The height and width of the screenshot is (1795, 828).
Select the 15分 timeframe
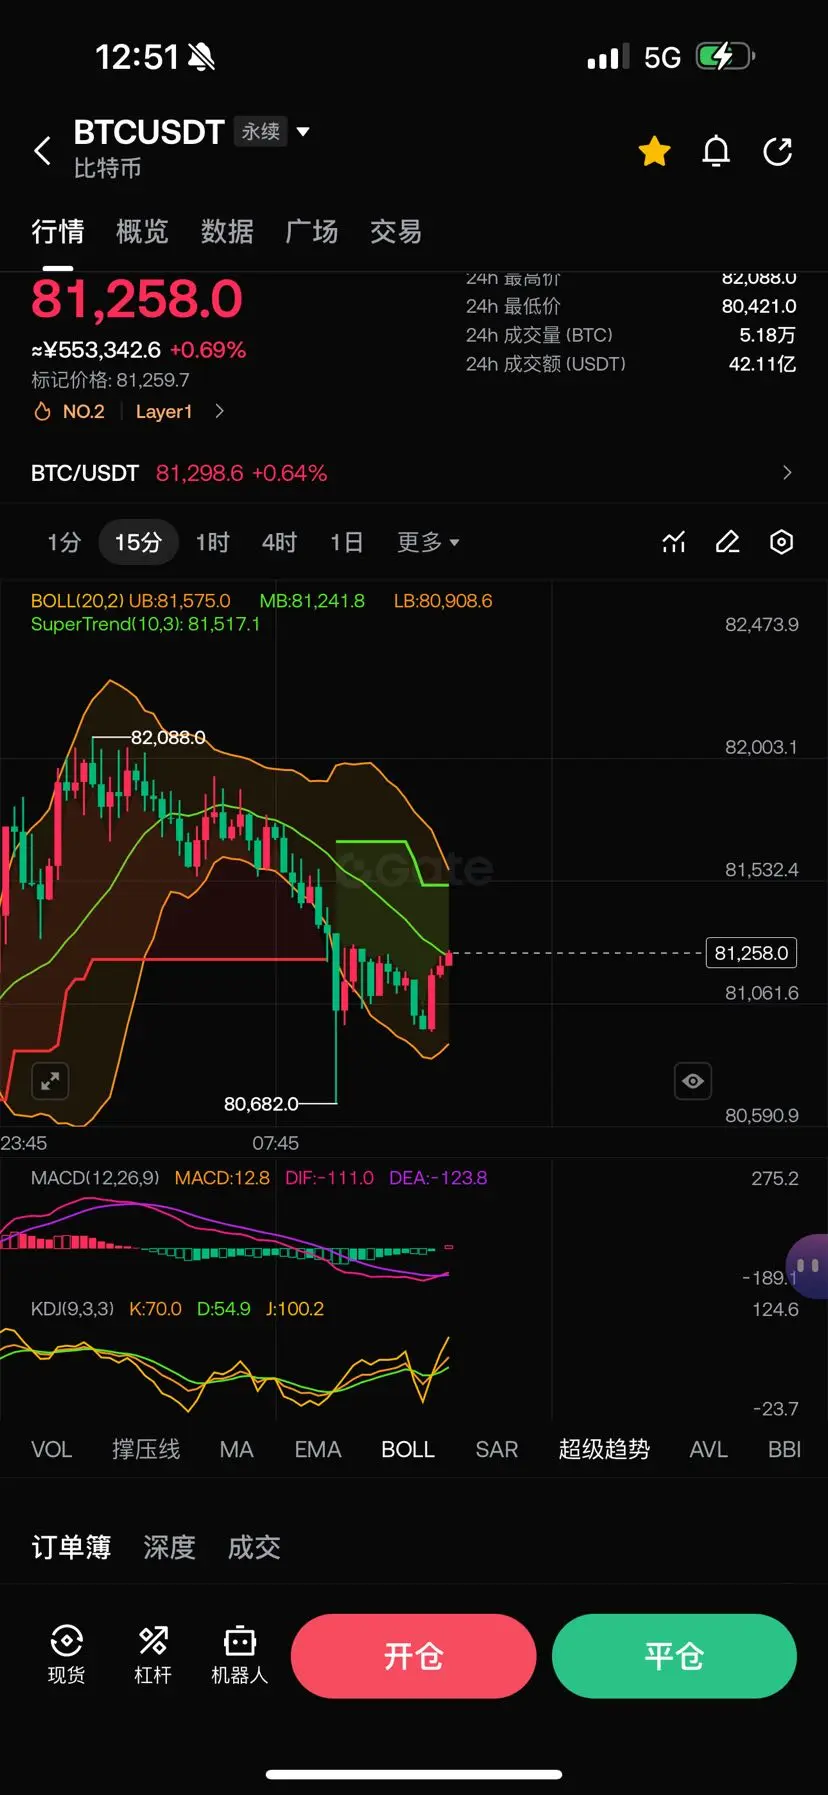tap(138, 542)
